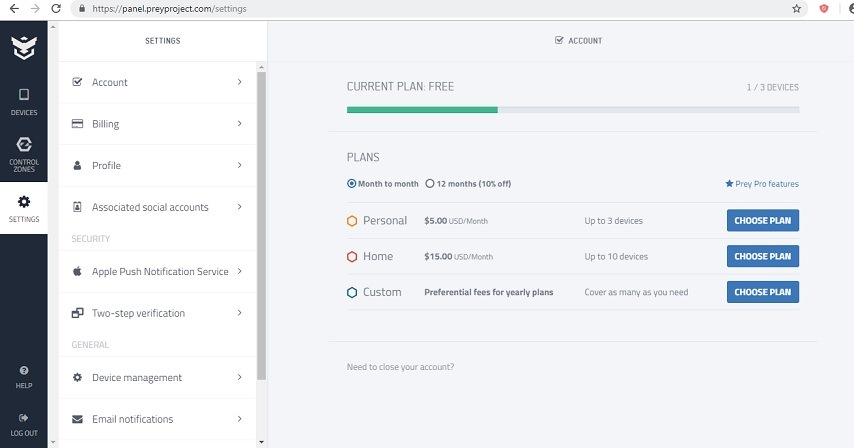Open Prey Pro features link
This screenshot has width=854, height=448.
[762, 184]
